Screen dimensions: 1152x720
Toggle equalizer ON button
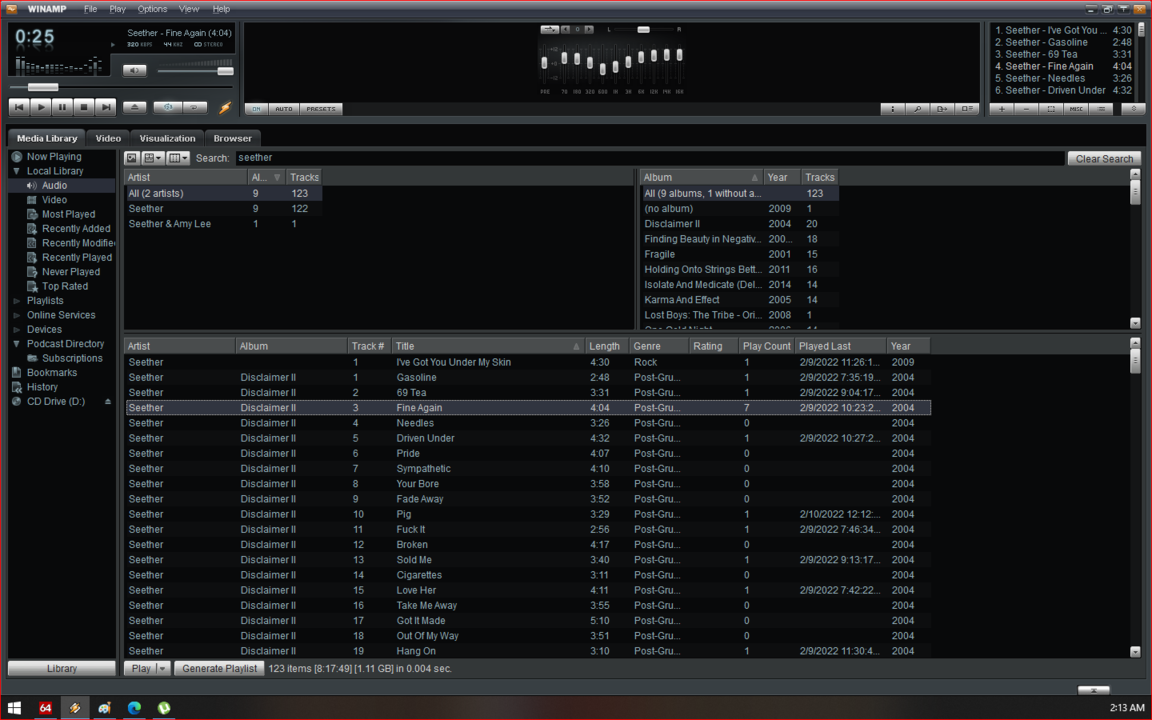click(x=256, y=109)
